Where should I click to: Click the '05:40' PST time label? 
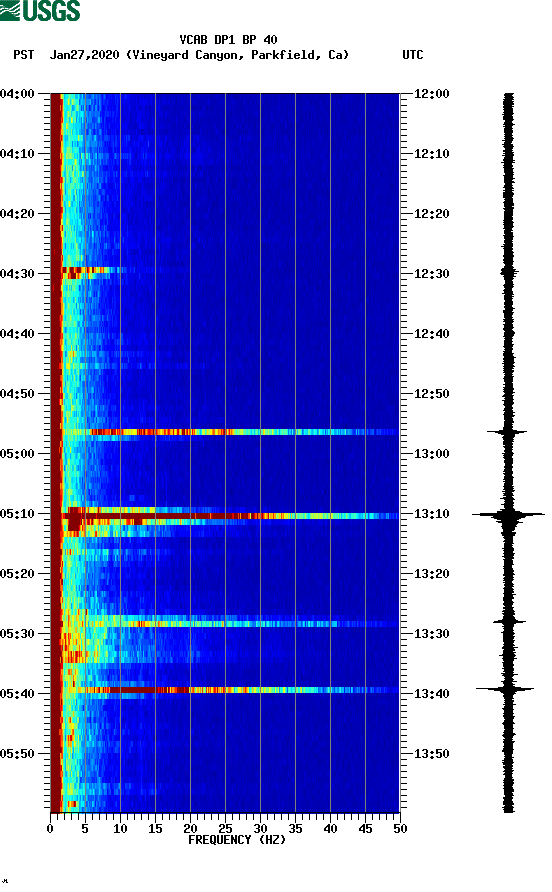17,694
